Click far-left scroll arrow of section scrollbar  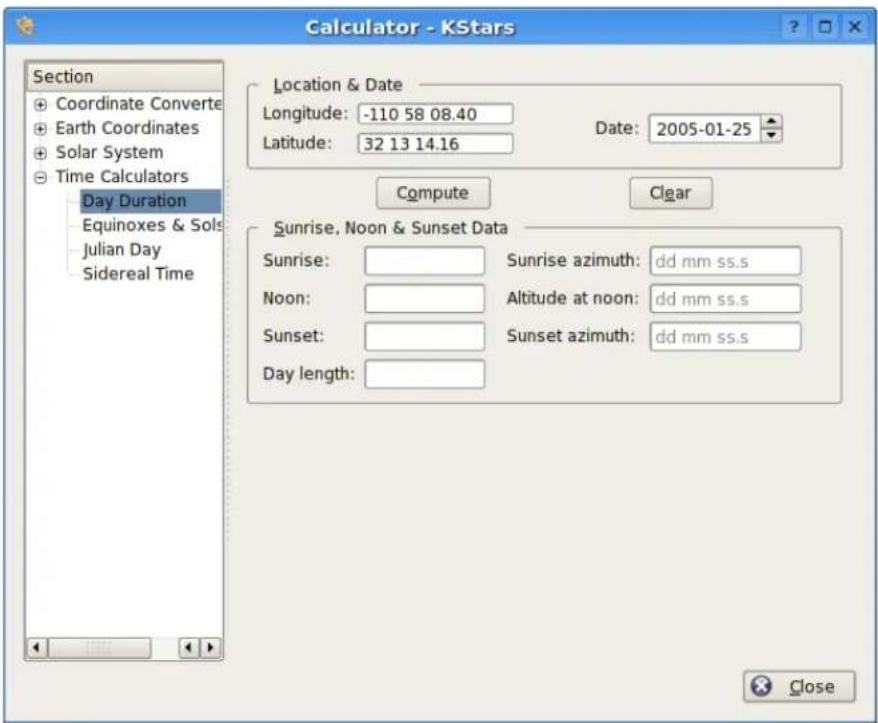[x=36, y=647]
